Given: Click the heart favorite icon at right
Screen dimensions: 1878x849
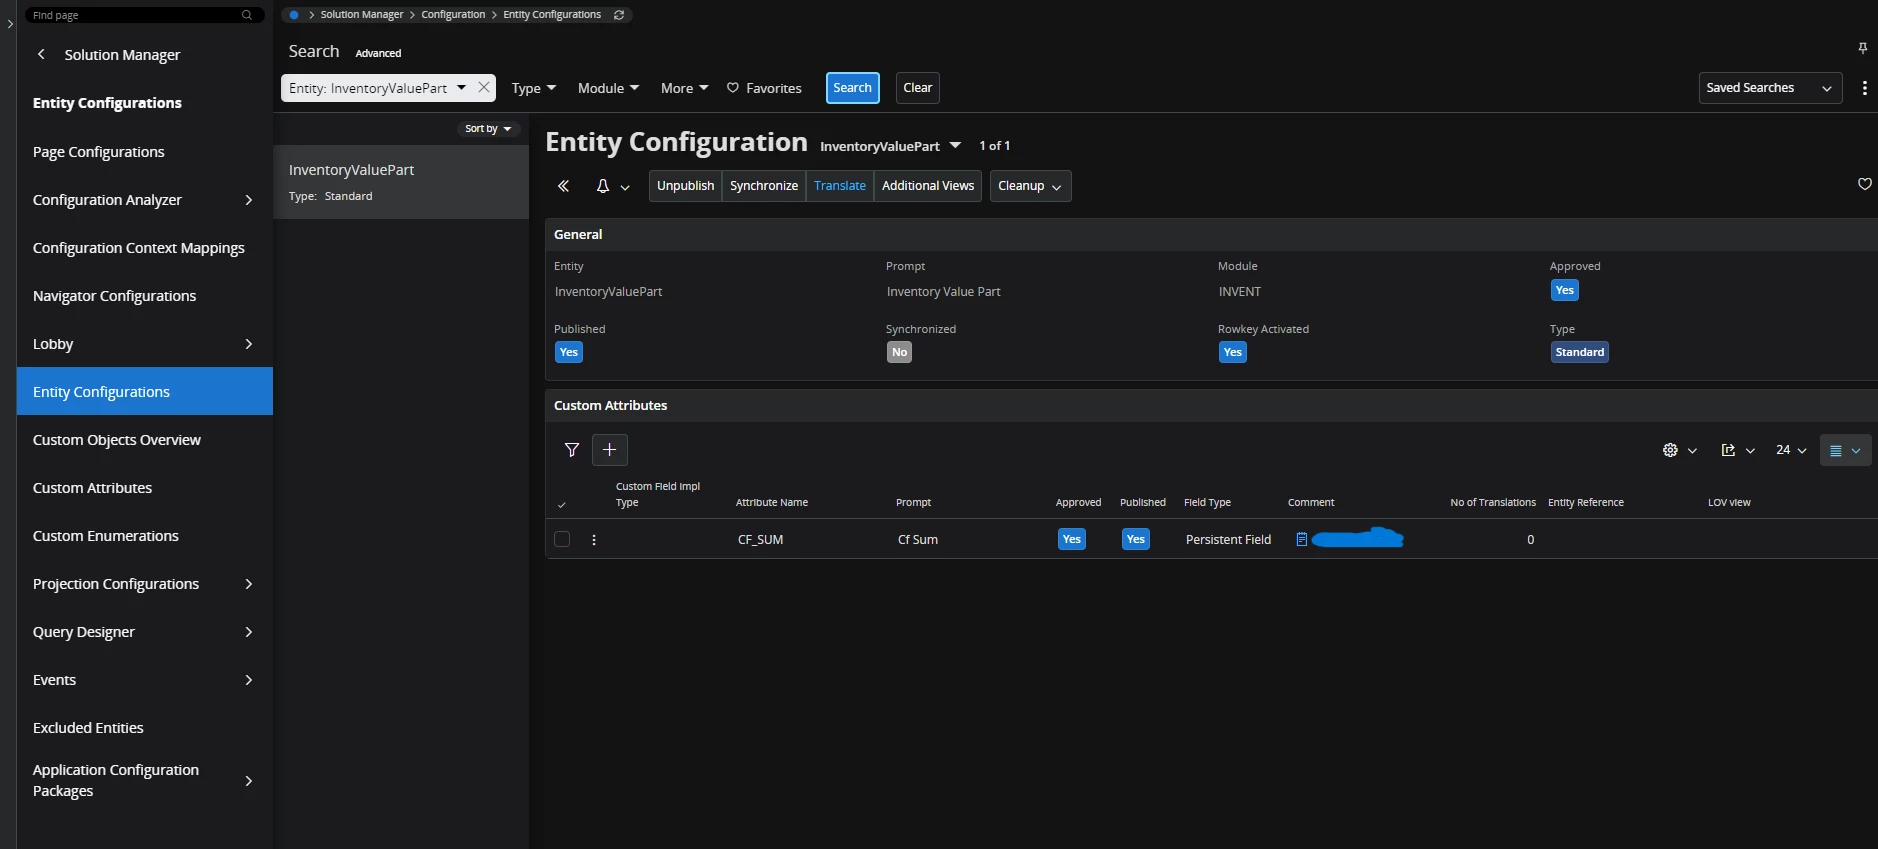Looking at the screenshot, I should [x=1864, y=184].
